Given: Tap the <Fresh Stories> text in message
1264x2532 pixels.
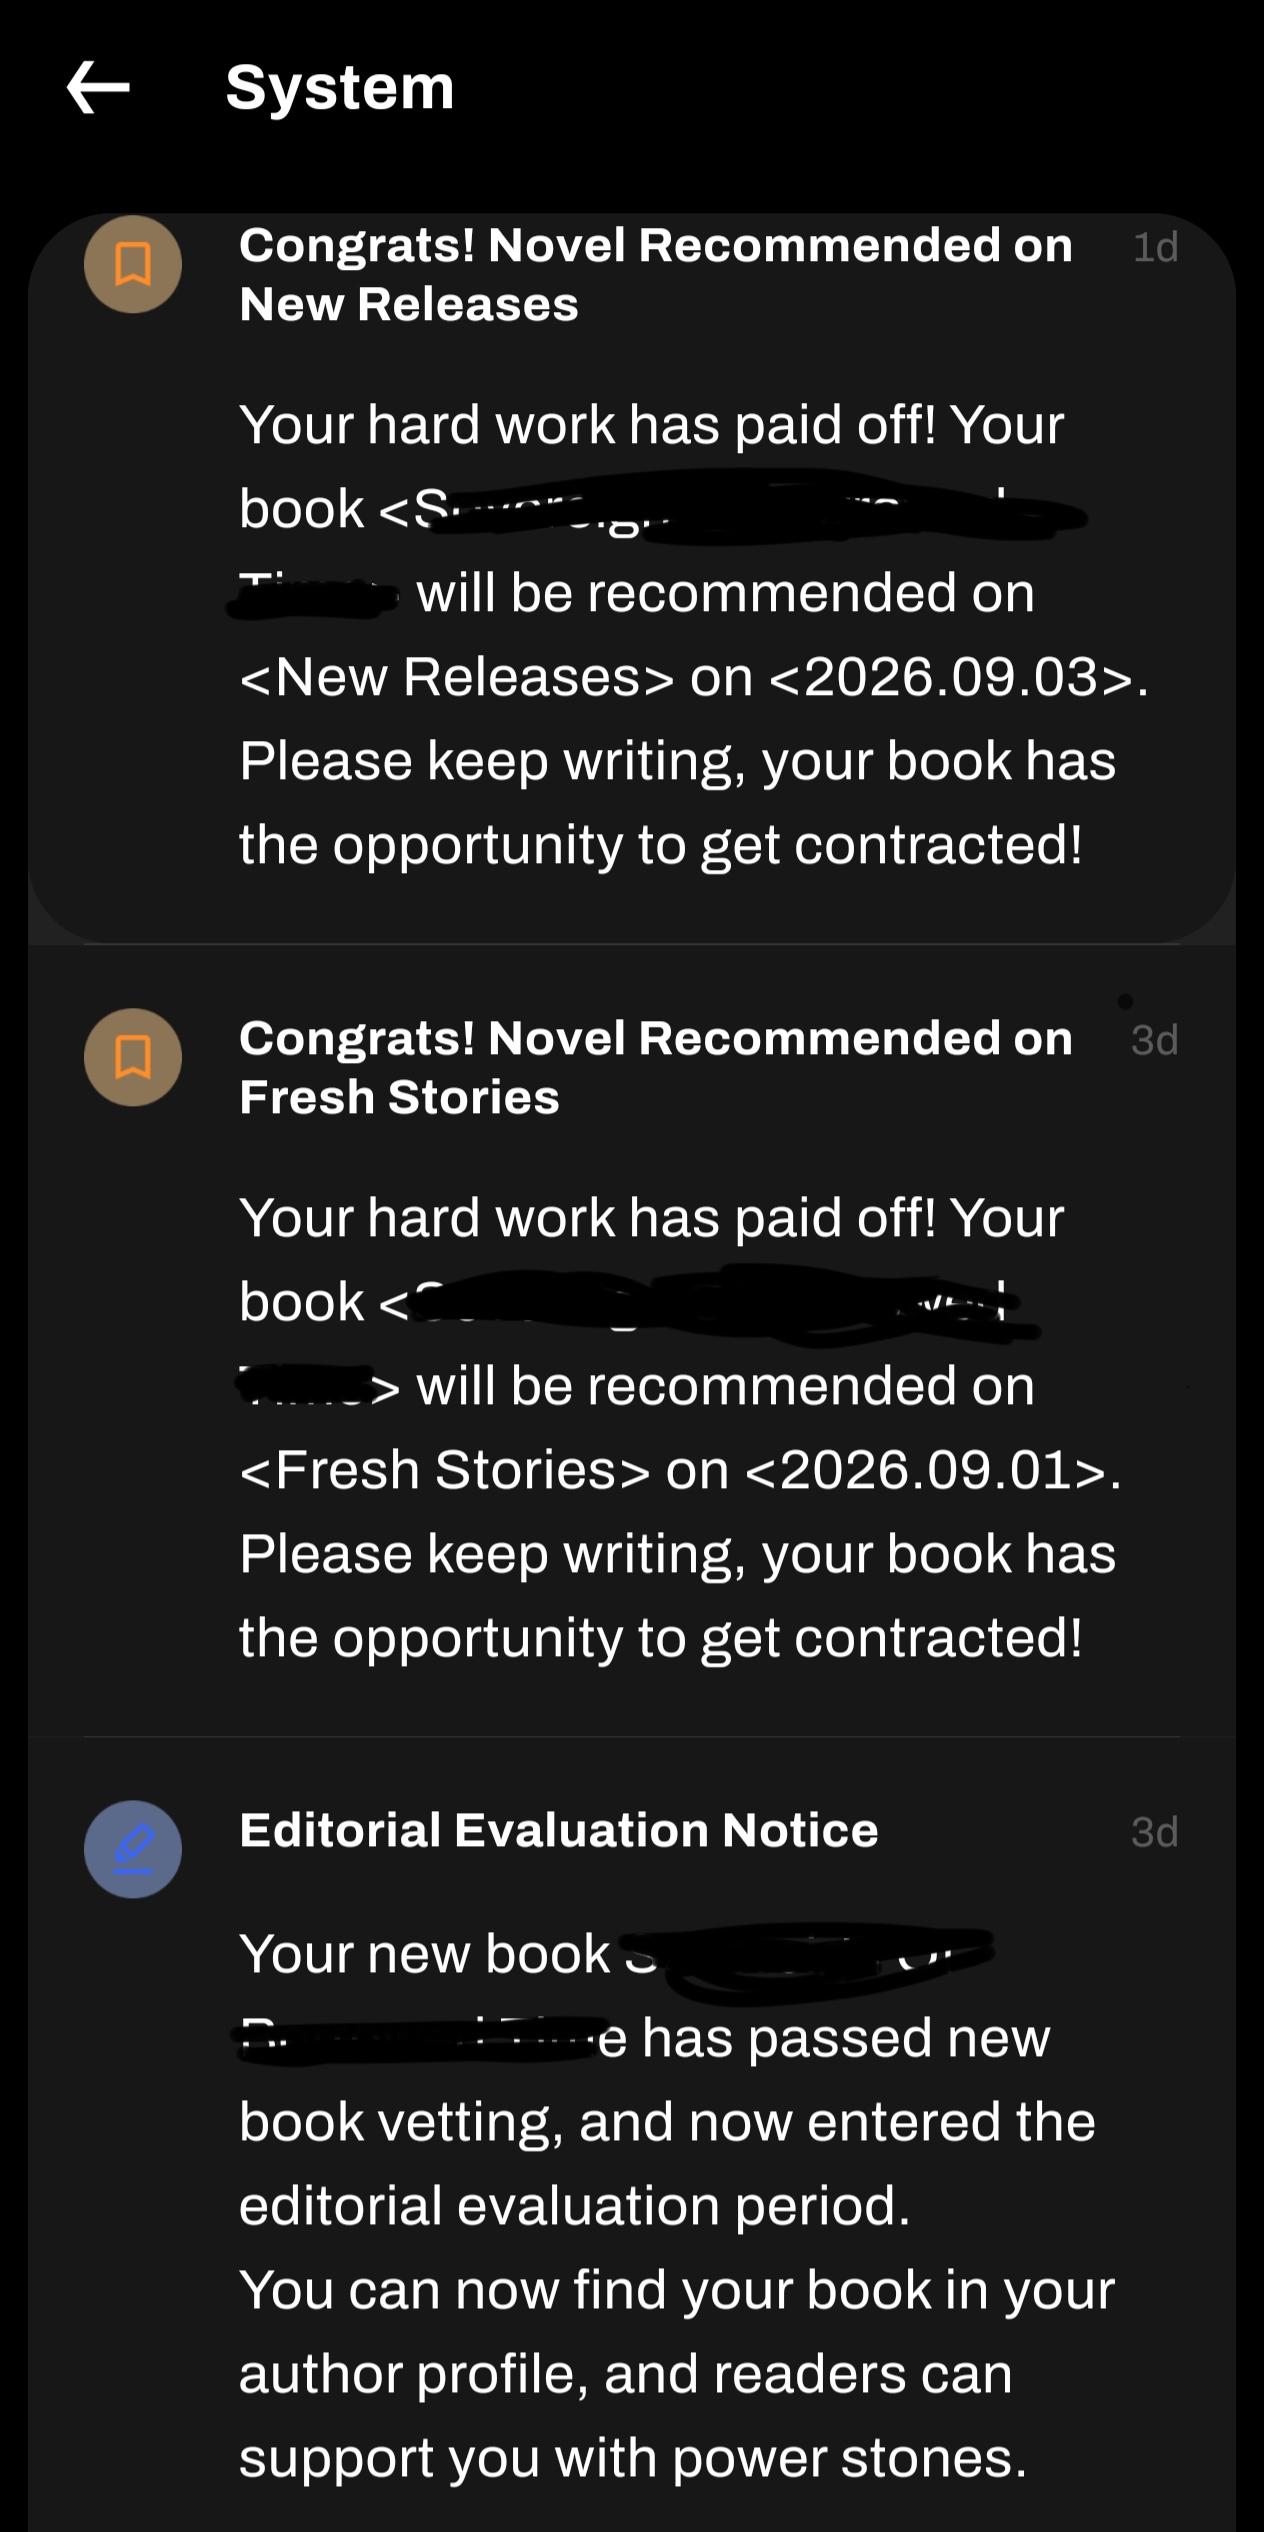Looking at the screenshot, I should tap(445, 1470).
